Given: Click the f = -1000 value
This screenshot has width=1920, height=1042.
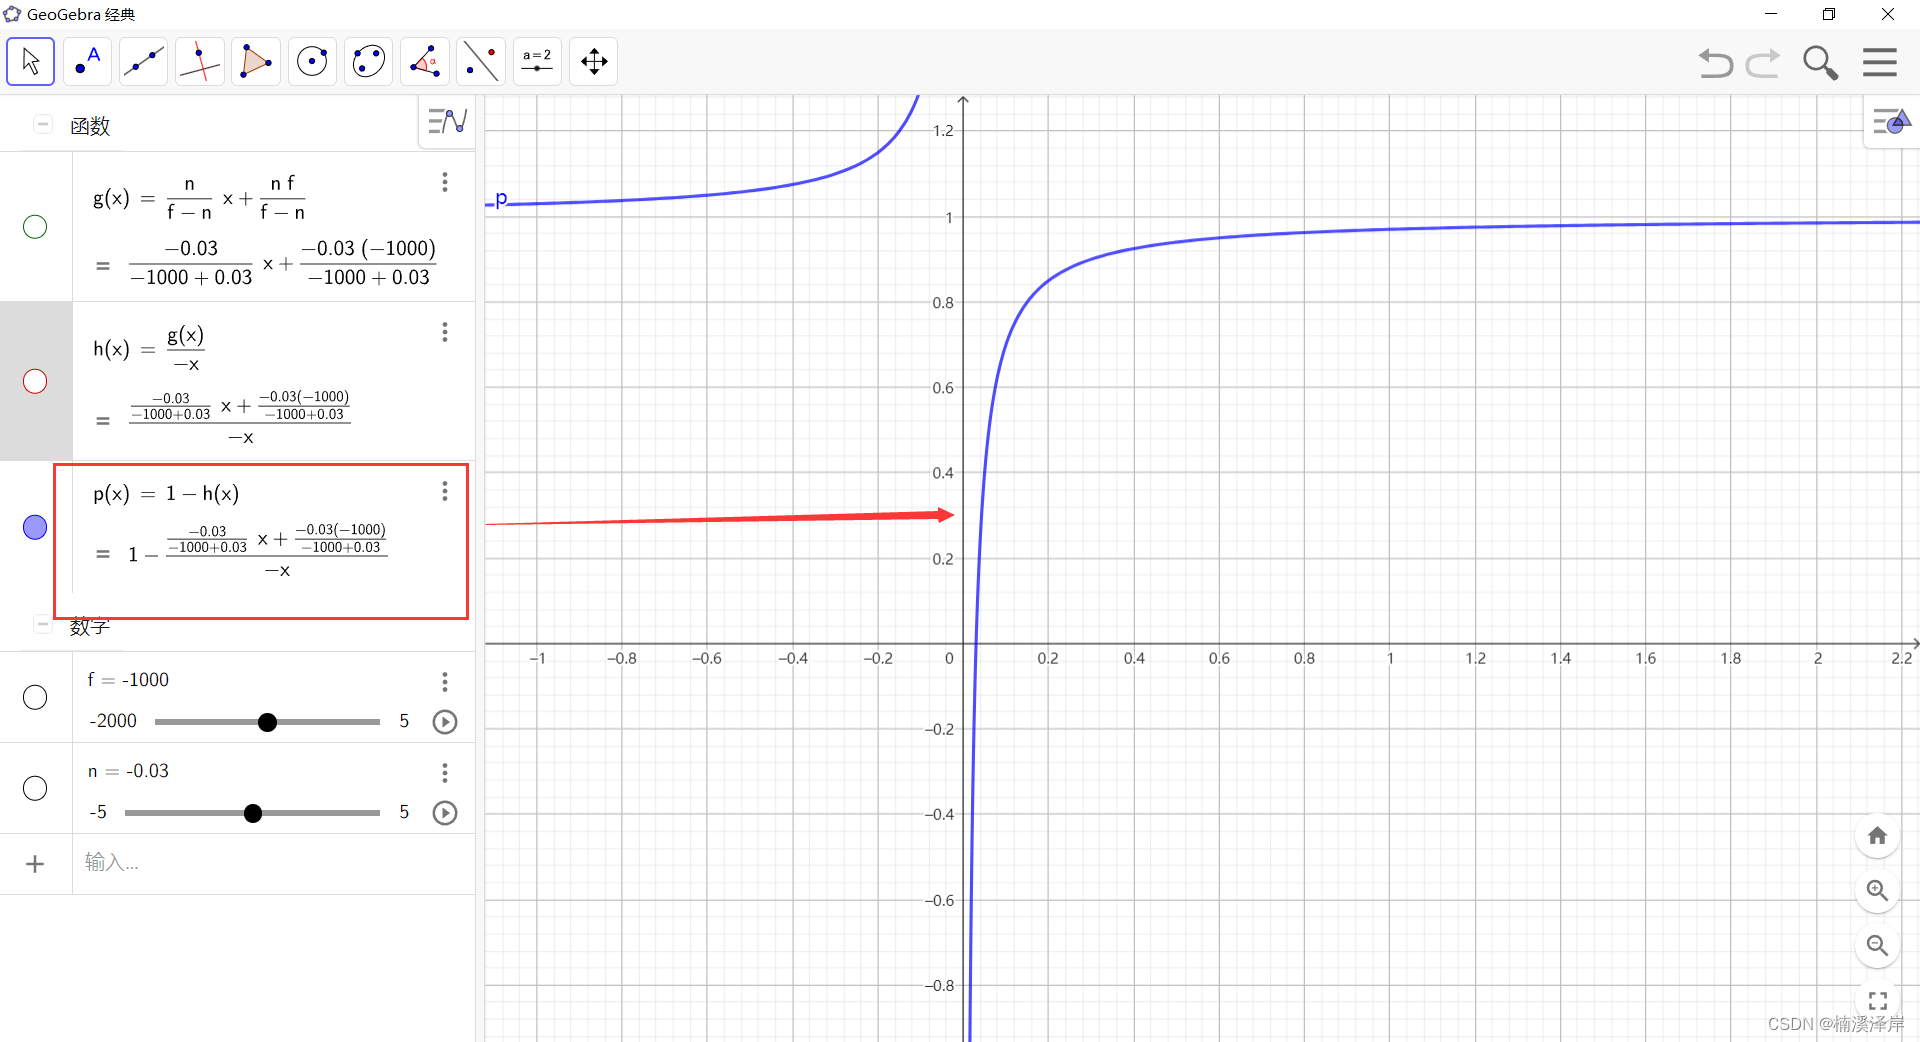Looking at the screenshot, I should 128,680.
